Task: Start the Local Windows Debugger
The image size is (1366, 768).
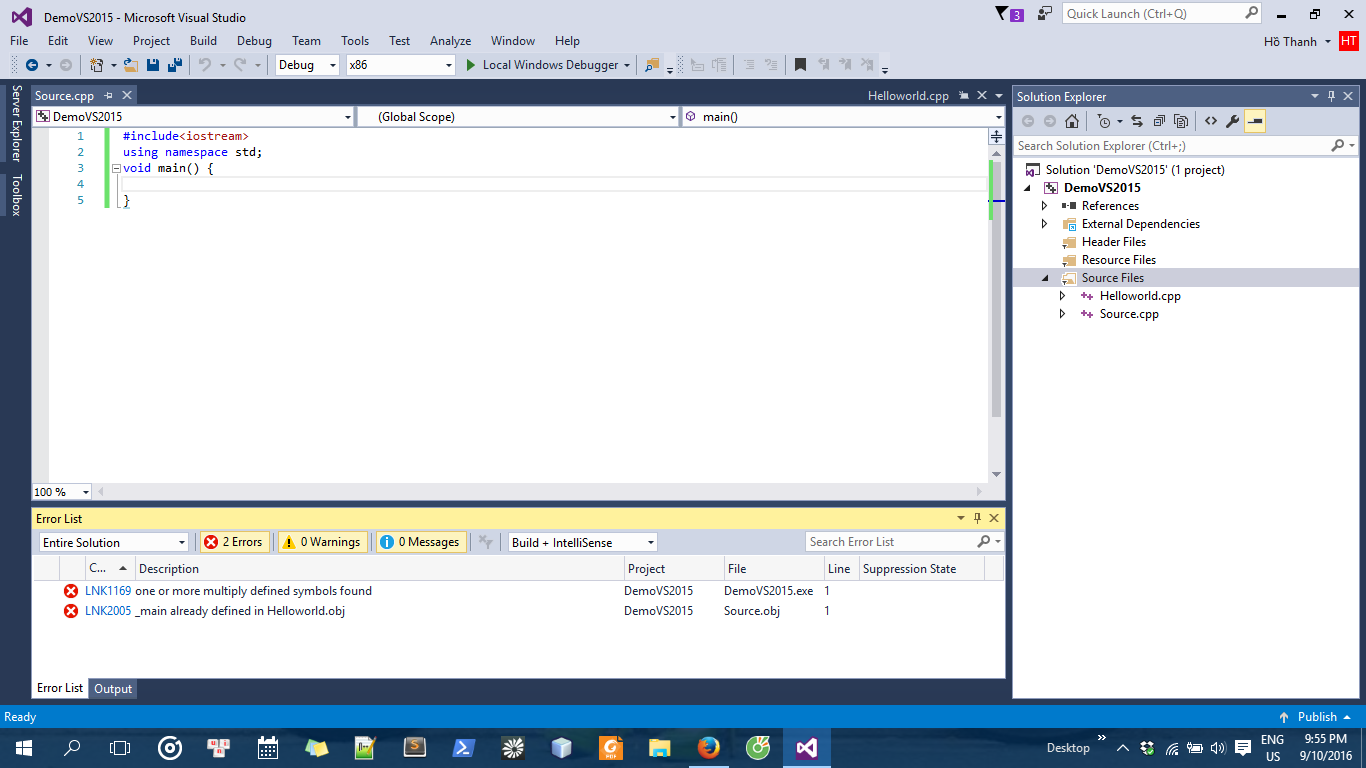Action: pyautogui.click(x=549, y=65)
